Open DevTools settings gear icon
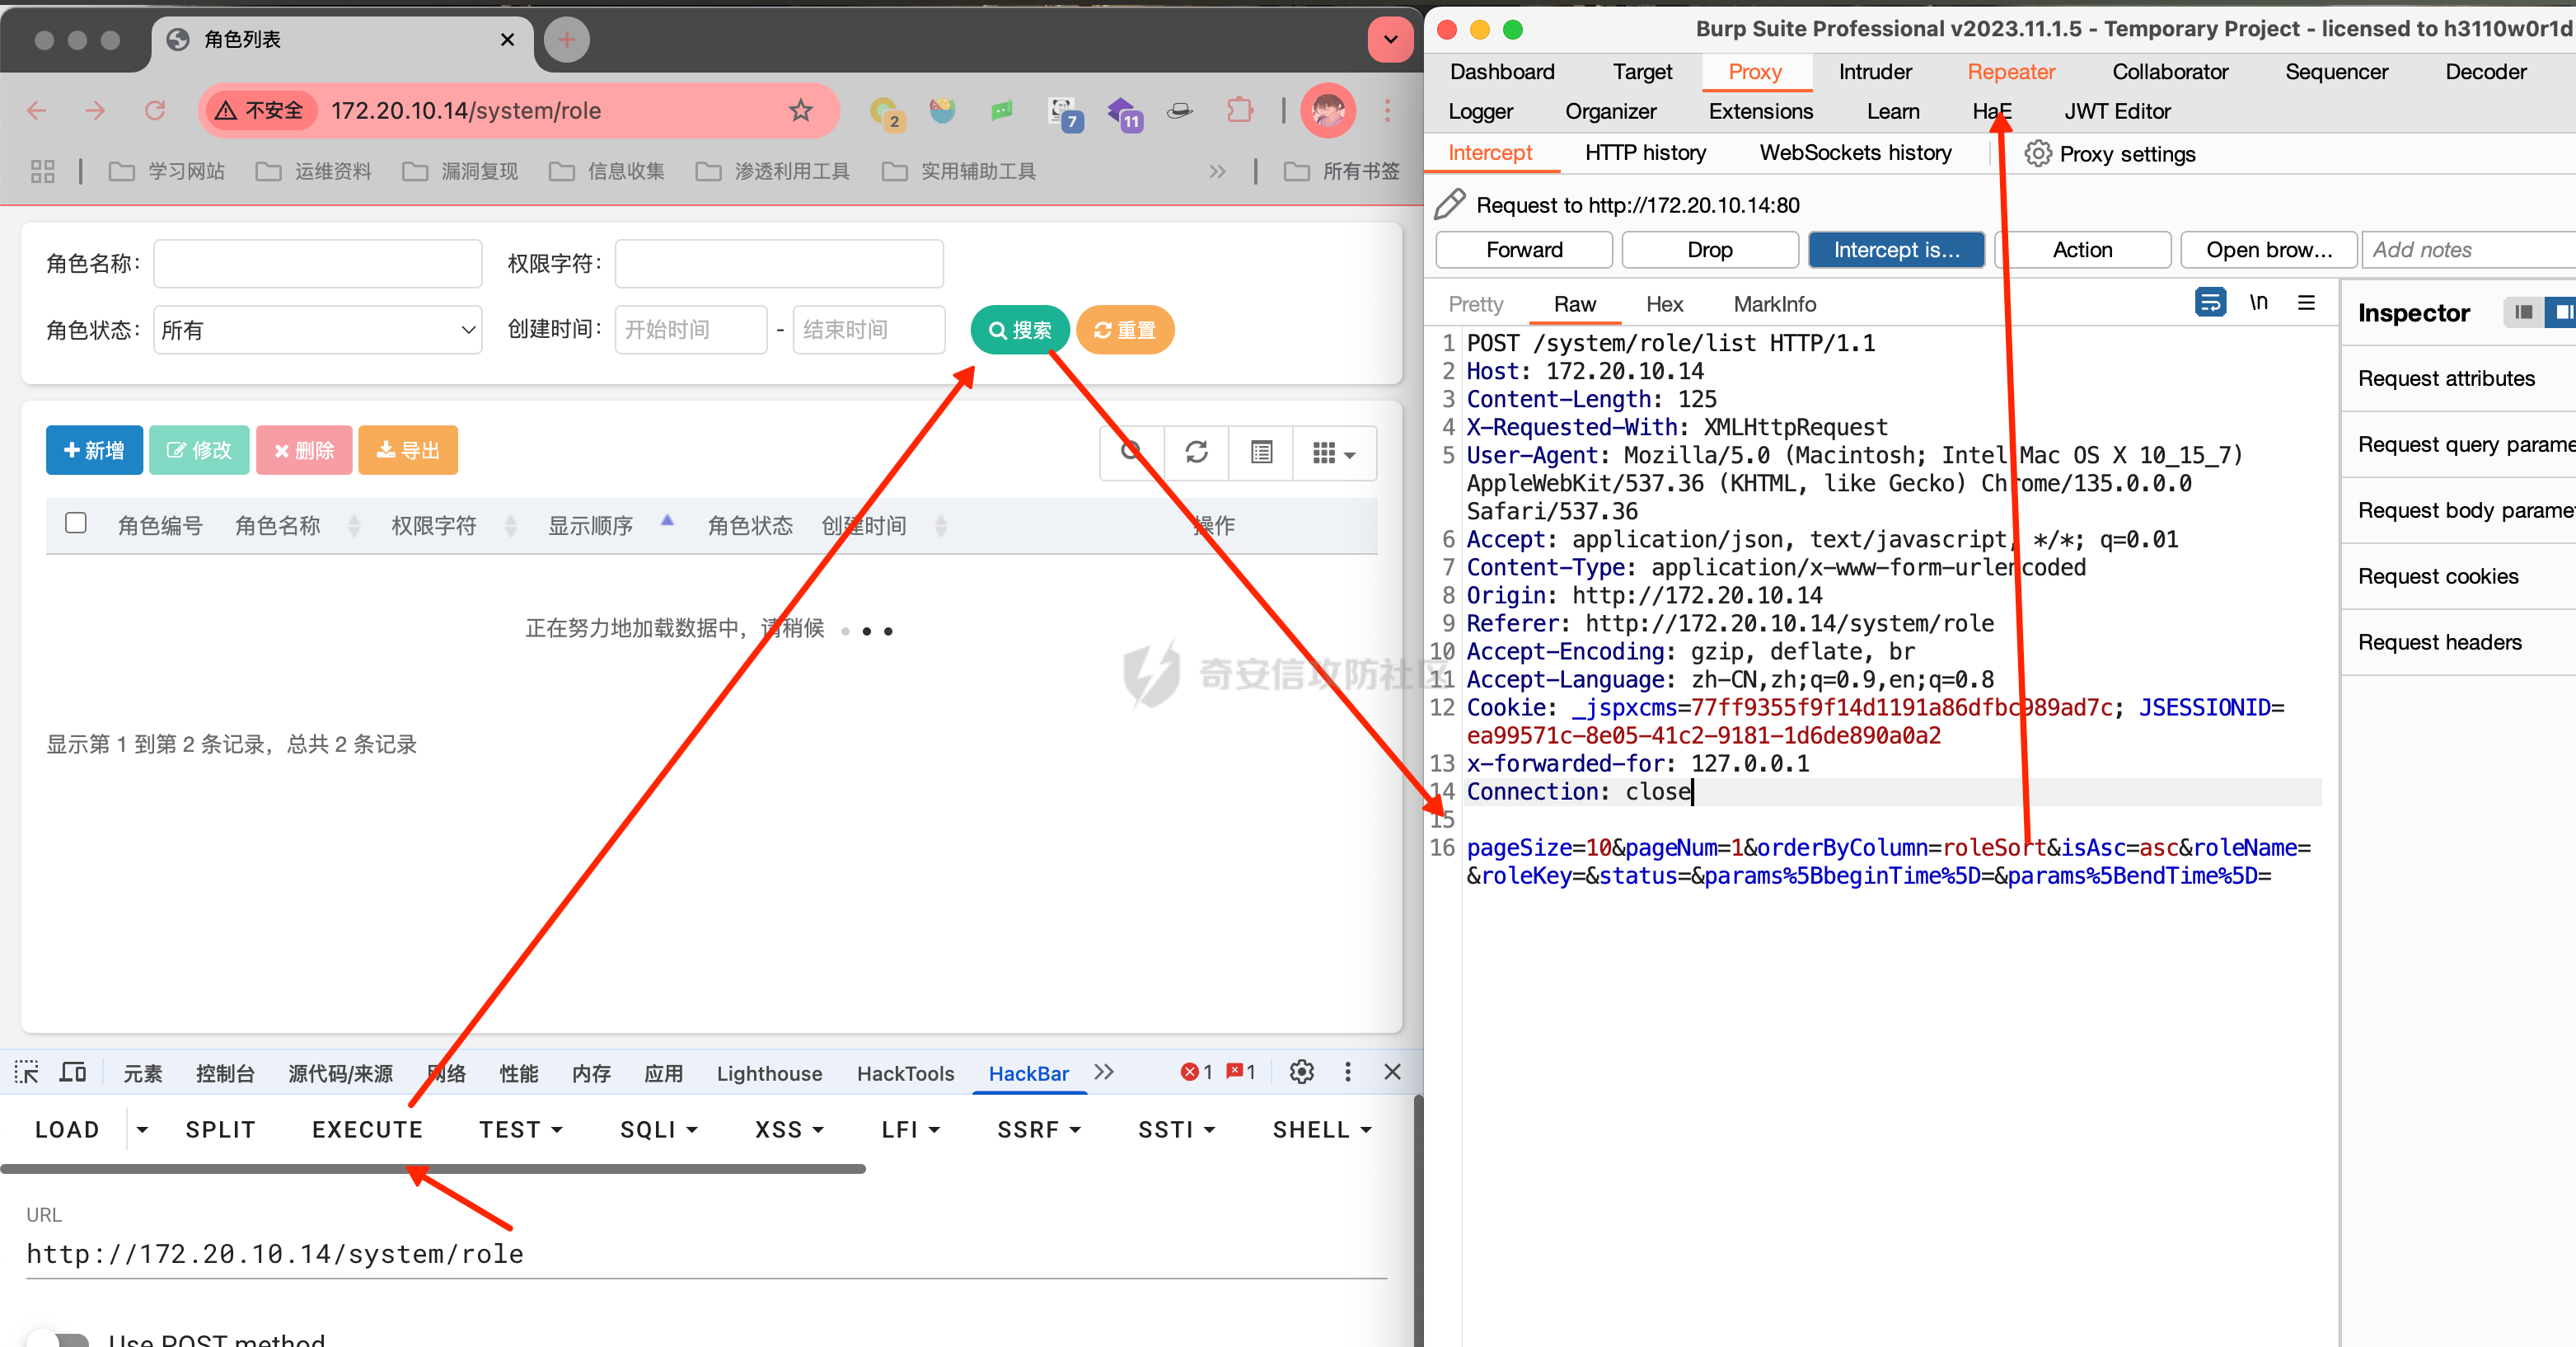2576x1347 pixels. tap(1301, 1072)
